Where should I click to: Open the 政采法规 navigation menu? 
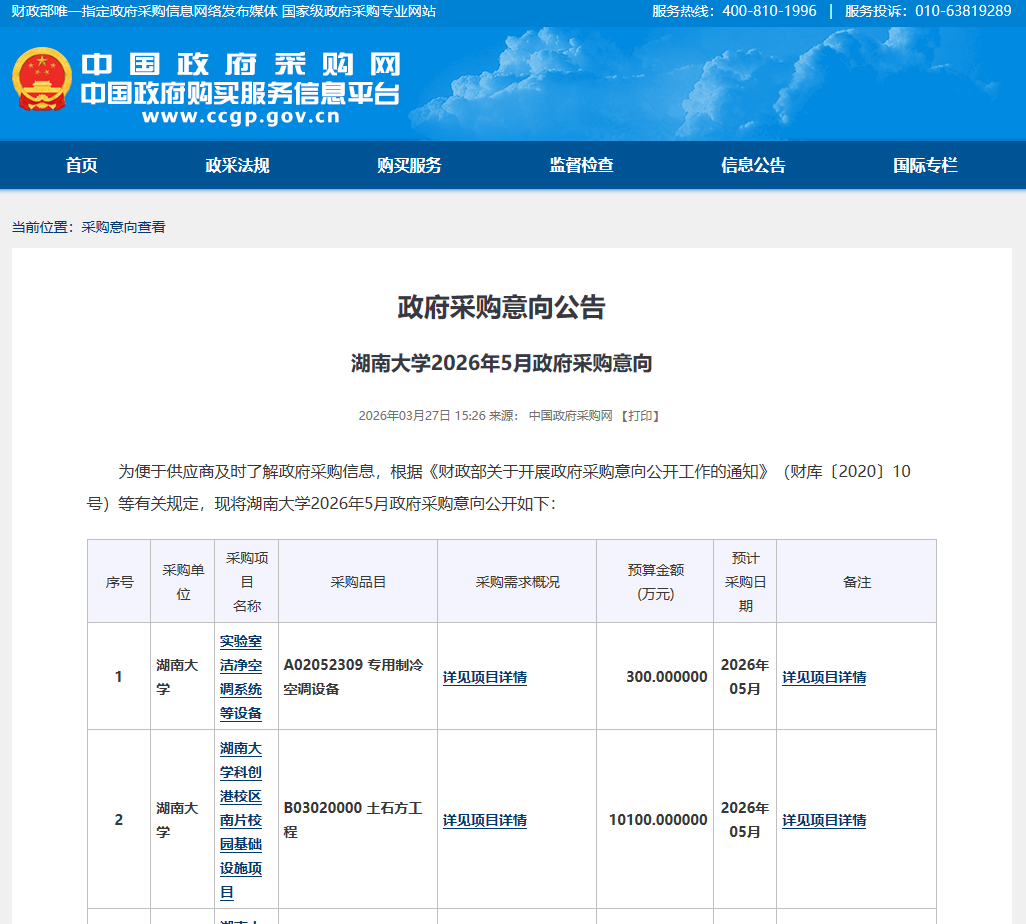click(x=238, y=165)
